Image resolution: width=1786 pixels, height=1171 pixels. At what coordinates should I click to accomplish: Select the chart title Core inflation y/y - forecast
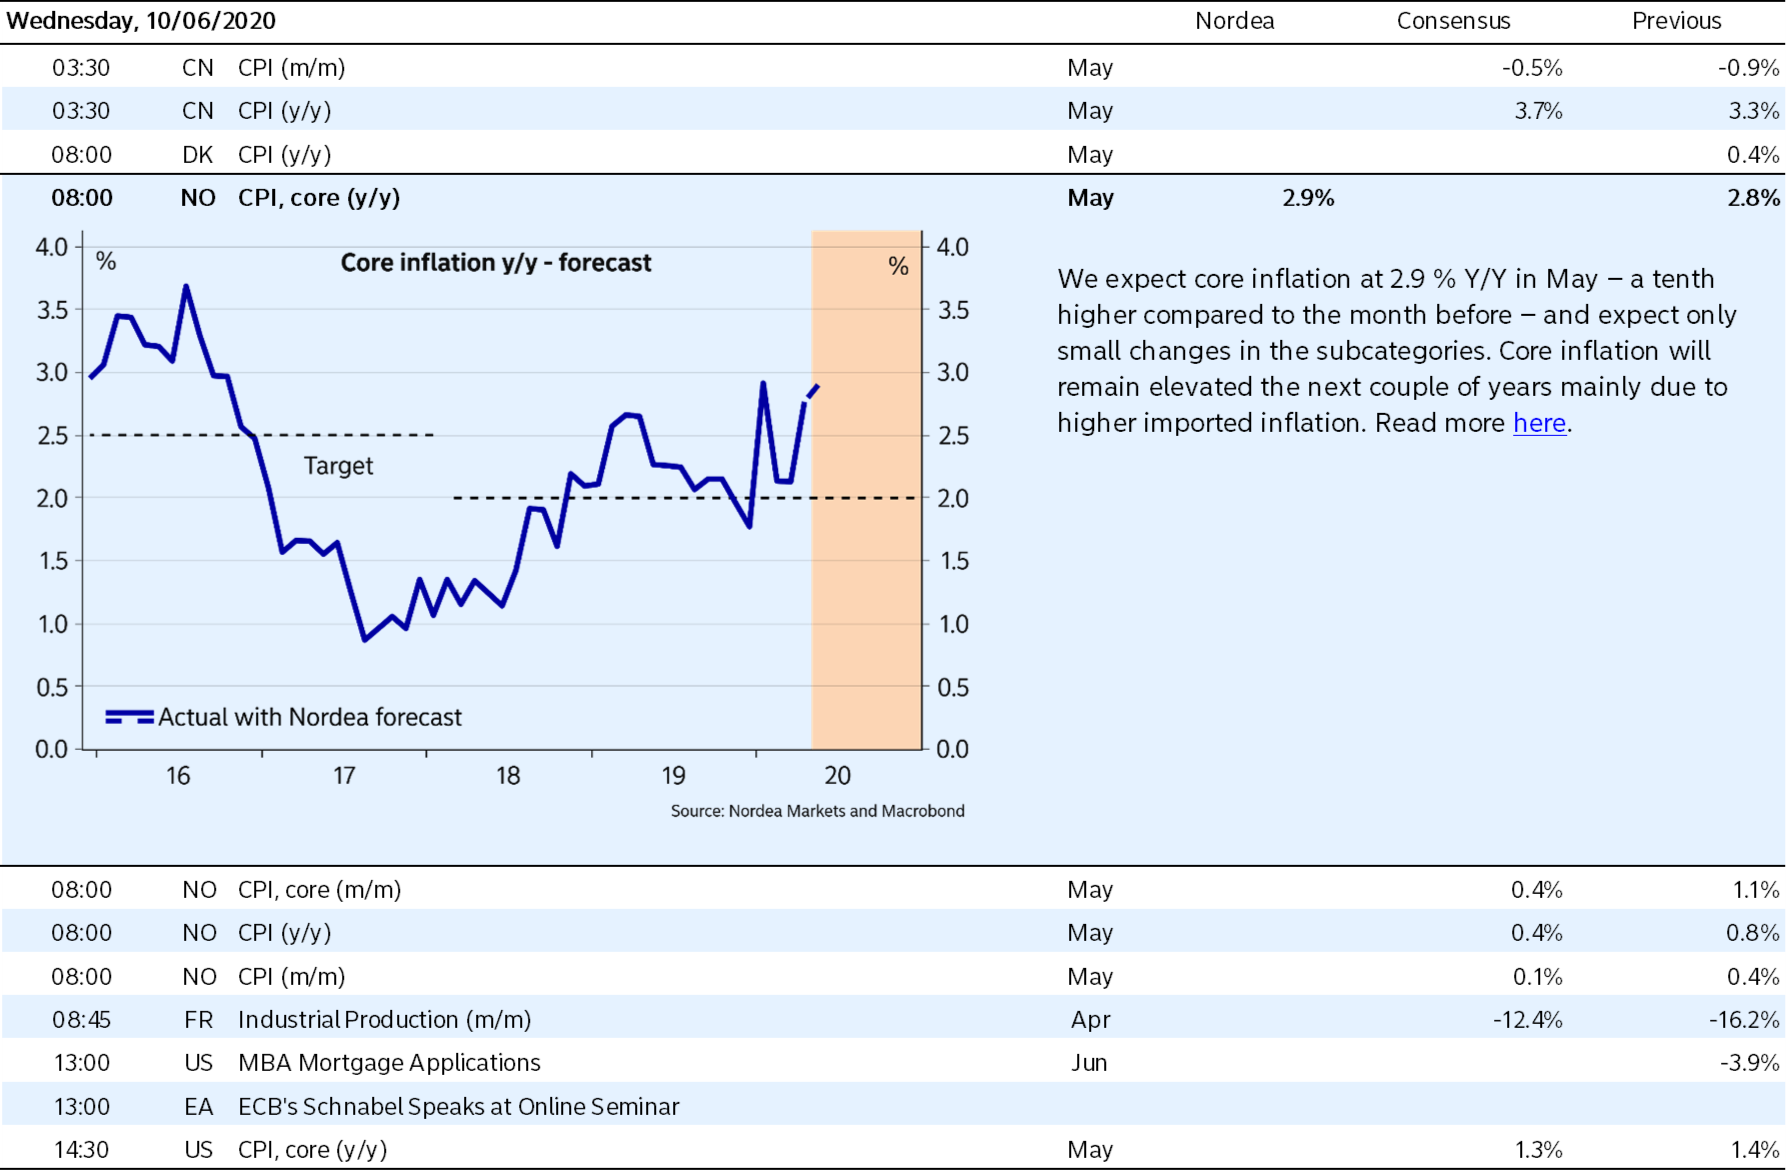495,263
